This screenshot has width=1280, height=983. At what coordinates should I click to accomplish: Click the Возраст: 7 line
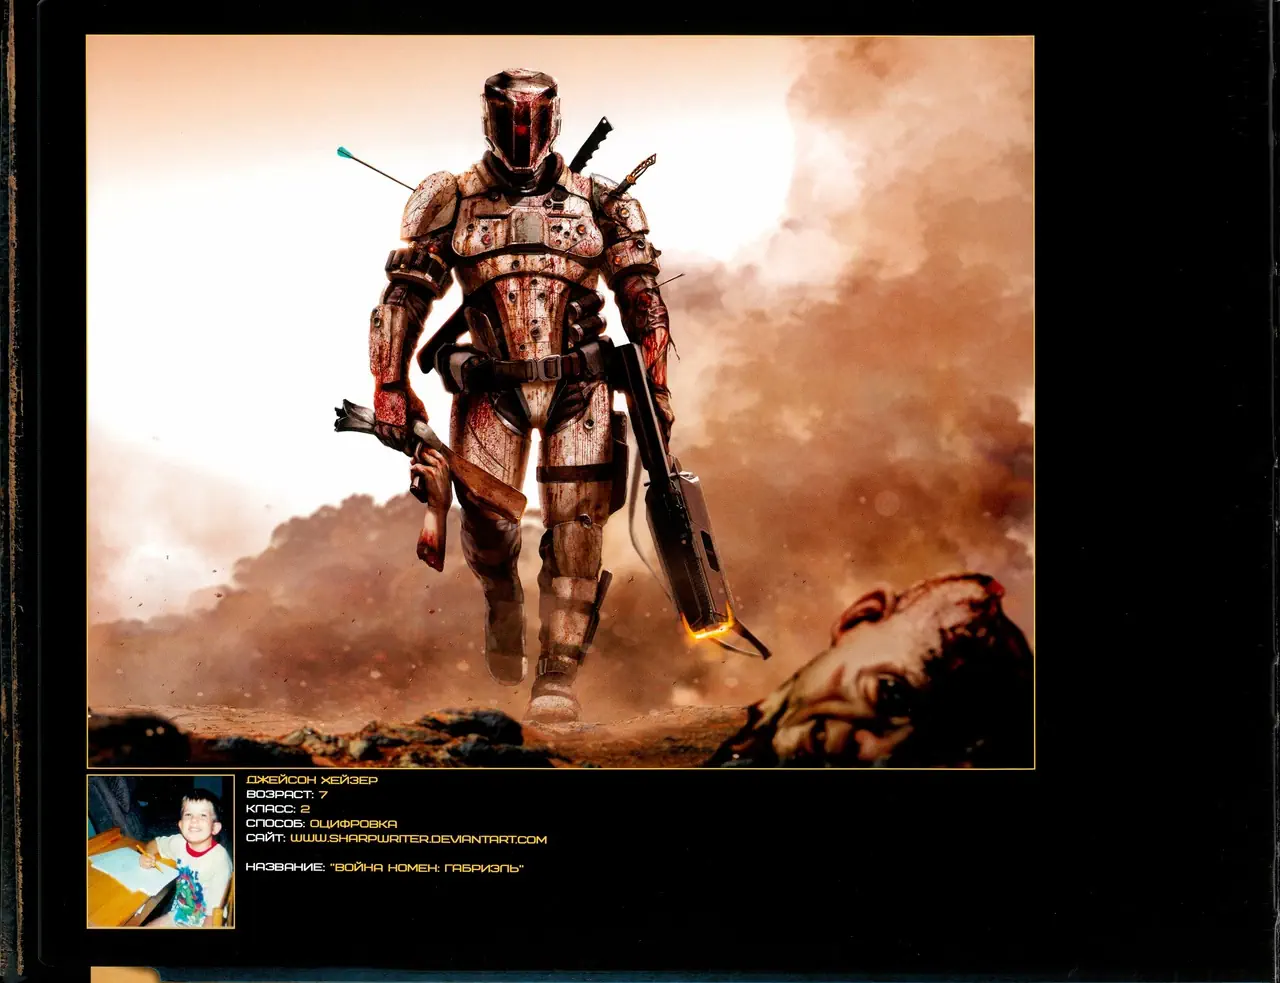coord(287,794)
